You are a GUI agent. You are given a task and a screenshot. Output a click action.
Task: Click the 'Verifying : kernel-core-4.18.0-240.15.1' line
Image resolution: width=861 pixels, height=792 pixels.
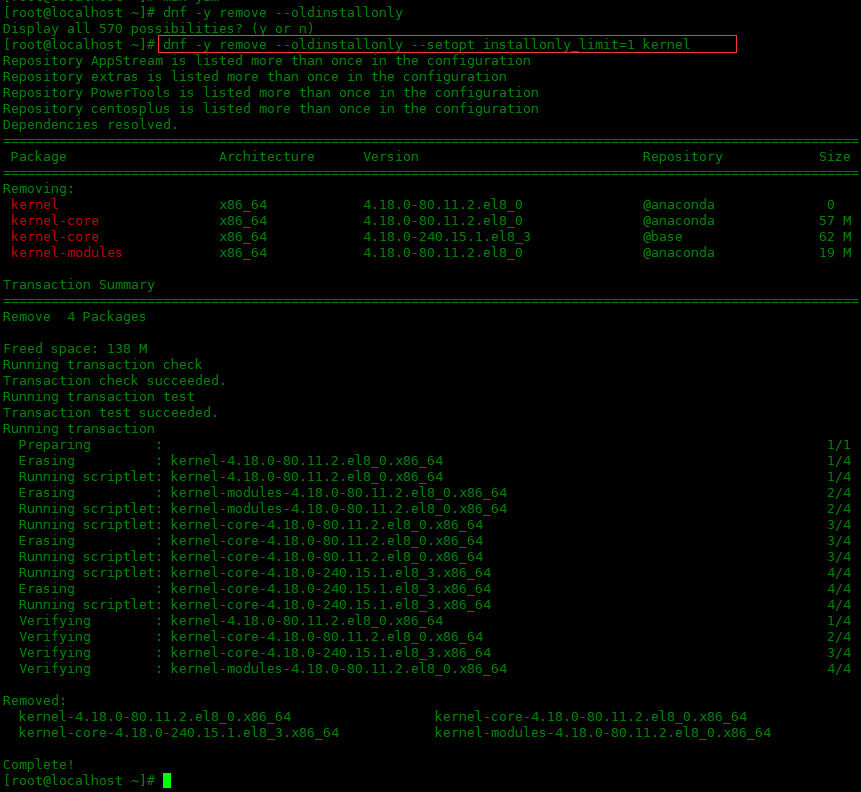point(434,653)
